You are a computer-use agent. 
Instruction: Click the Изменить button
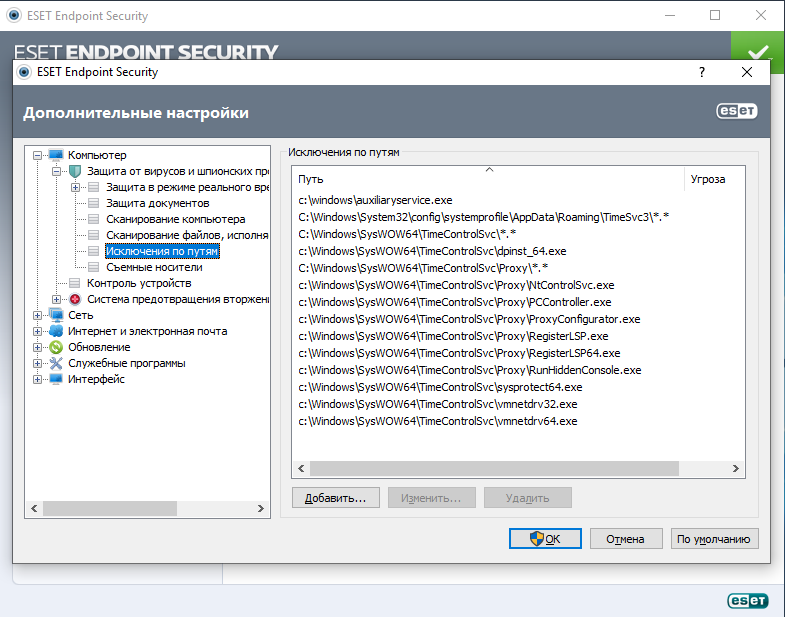[431, 498]
